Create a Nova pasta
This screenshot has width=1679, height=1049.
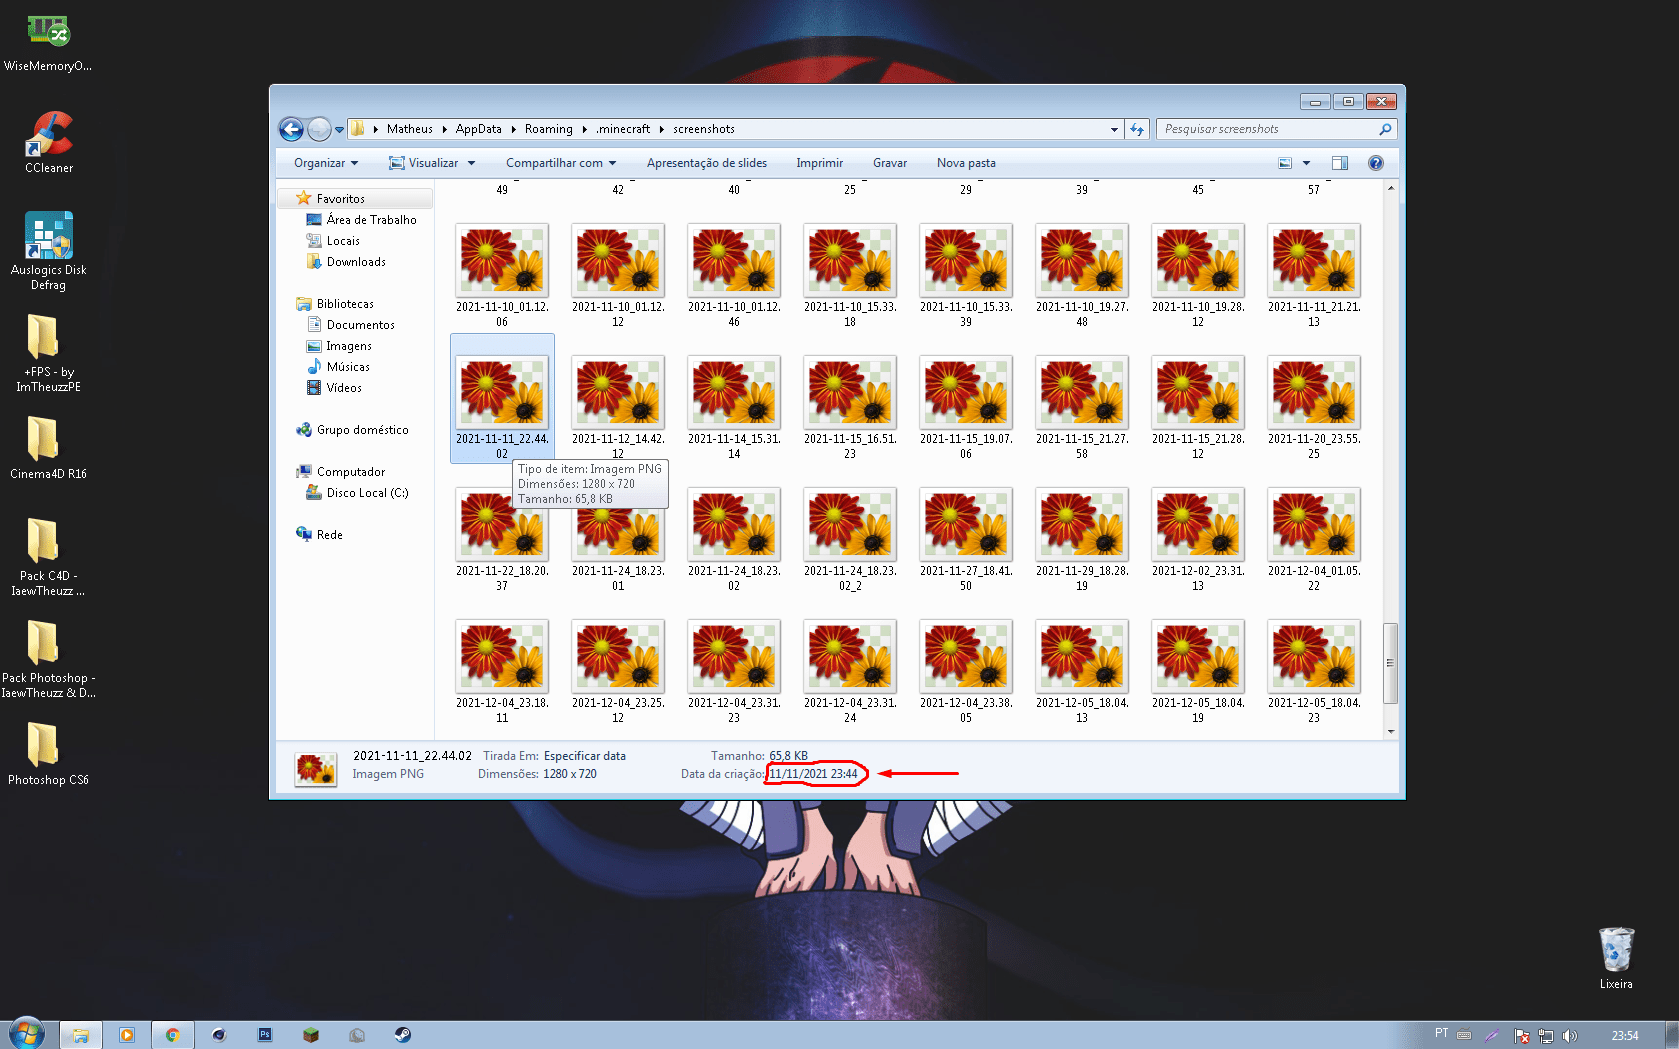click(x=966, y=163)
